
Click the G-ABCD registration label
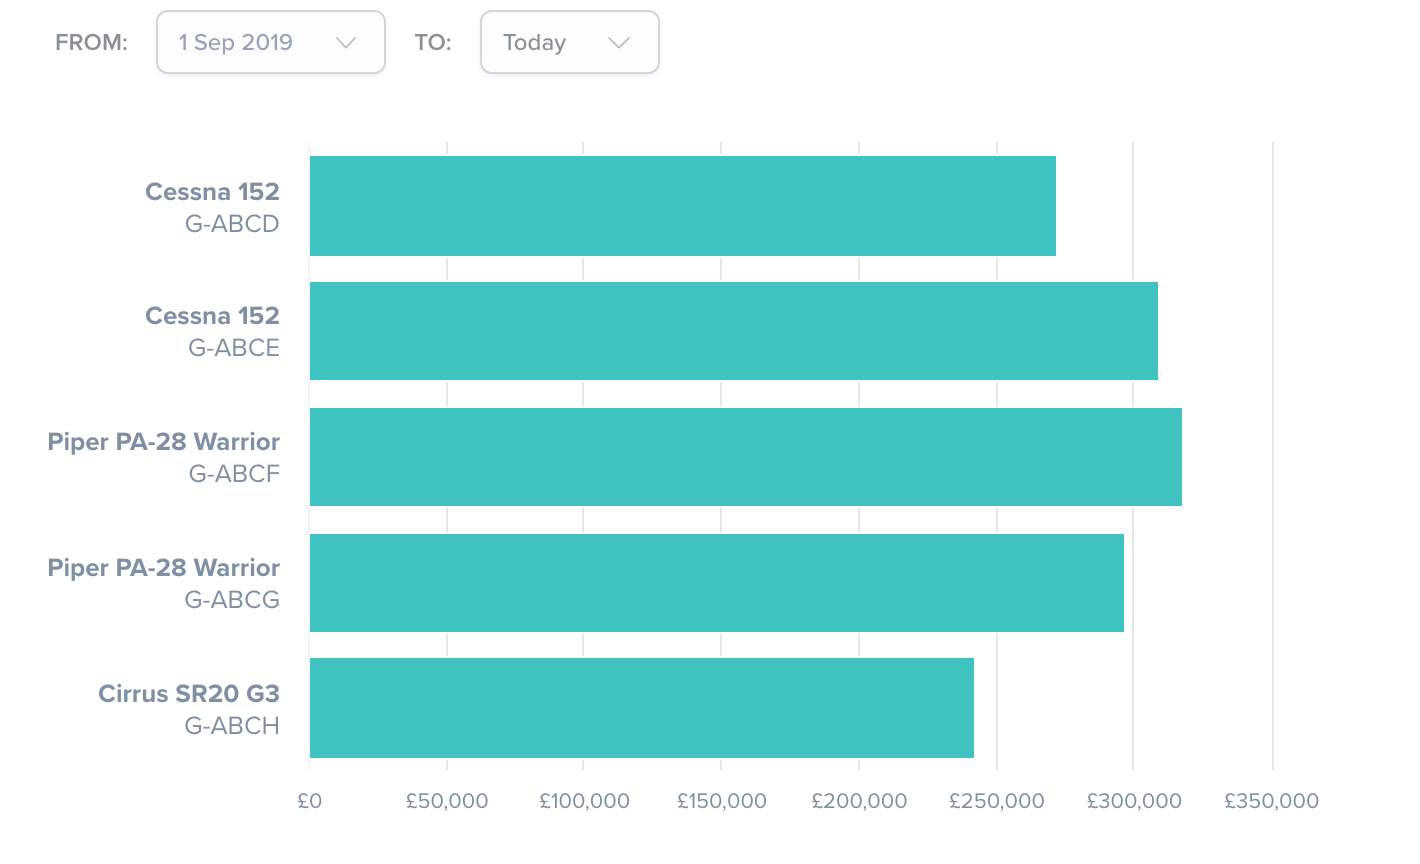click(x=232, y=224)
